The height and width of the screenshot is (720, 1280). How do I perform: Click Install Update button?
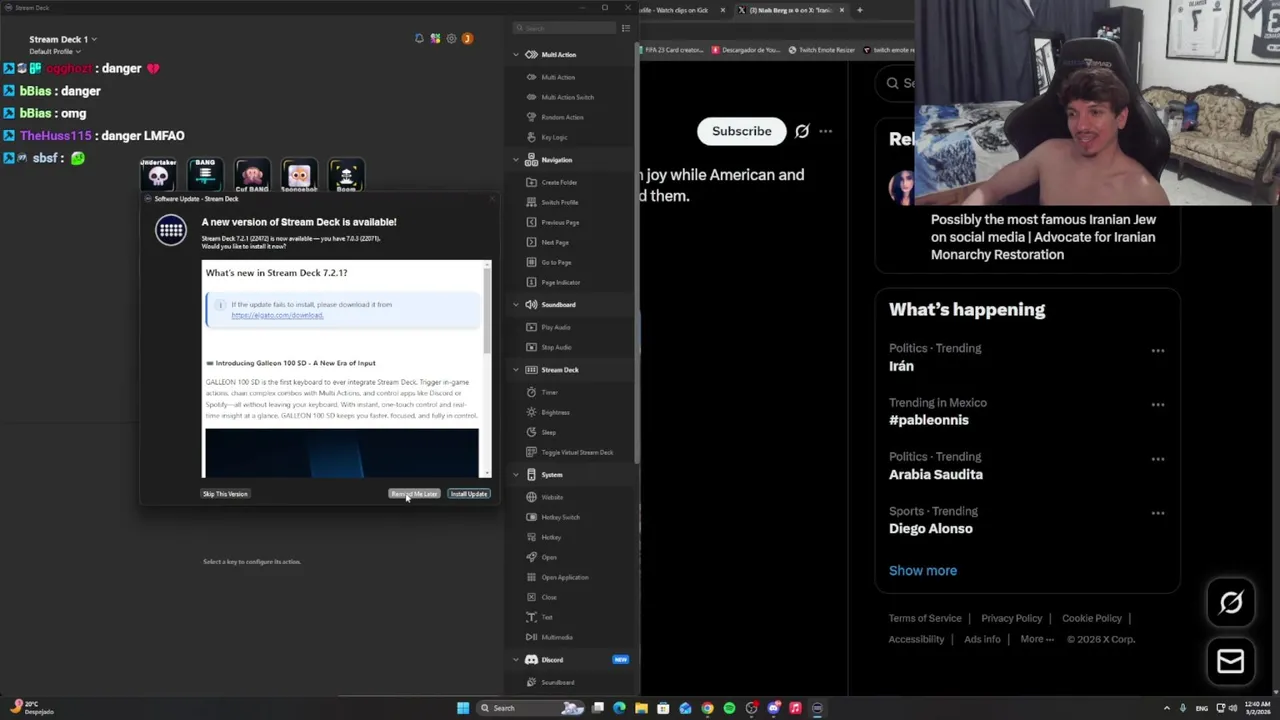[x=468, y=494]
